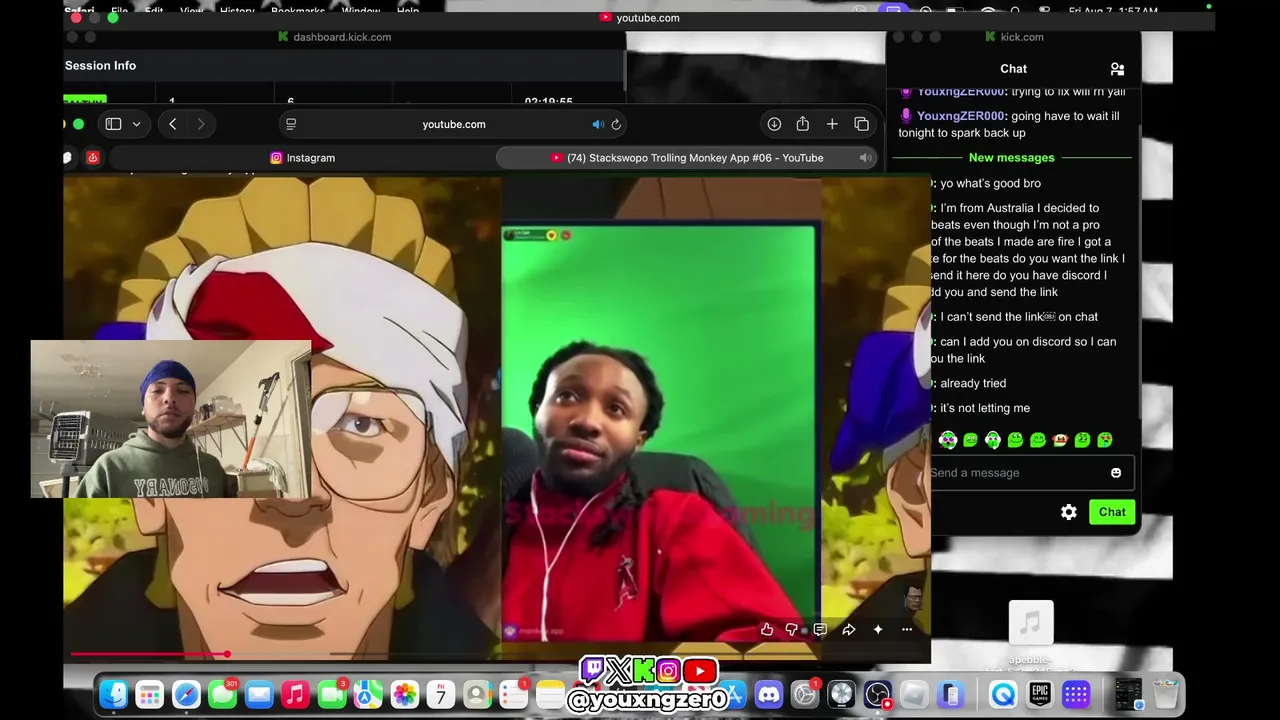The height and width of the screenshot is (720, 1280).
Task: Open Discord from the Dock
Action: click(x=768, y=694)
